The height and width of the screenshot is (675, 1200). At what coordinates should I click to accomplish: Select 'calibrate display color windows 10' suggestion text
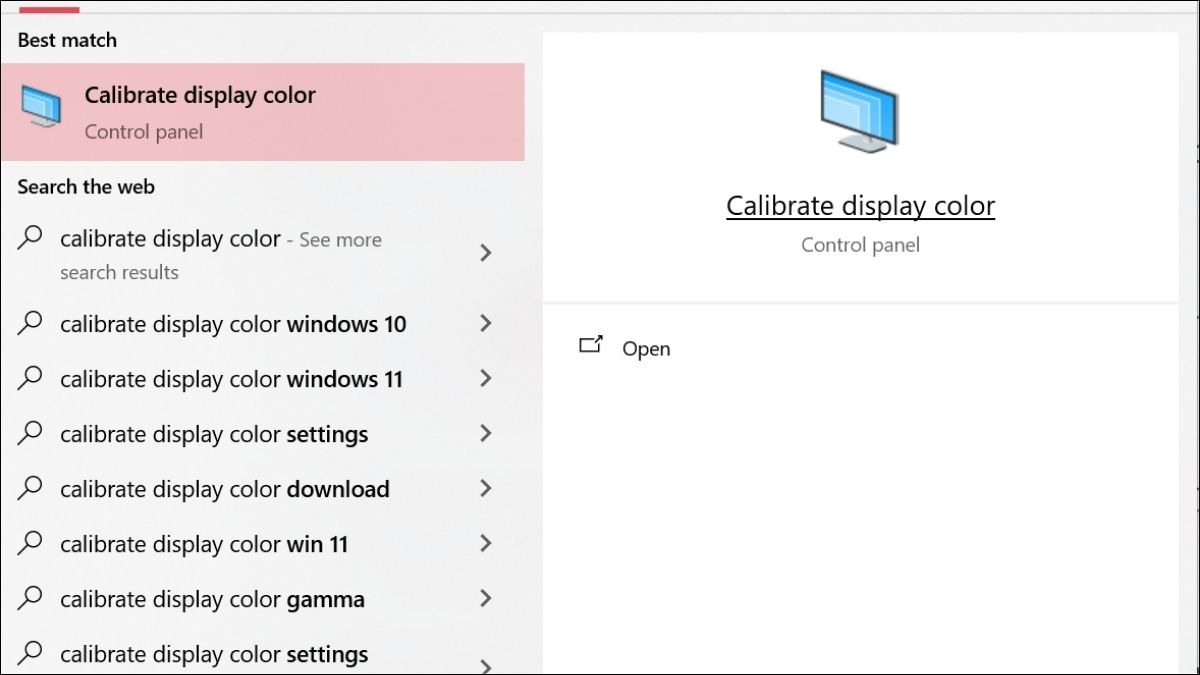click(233, 325)
